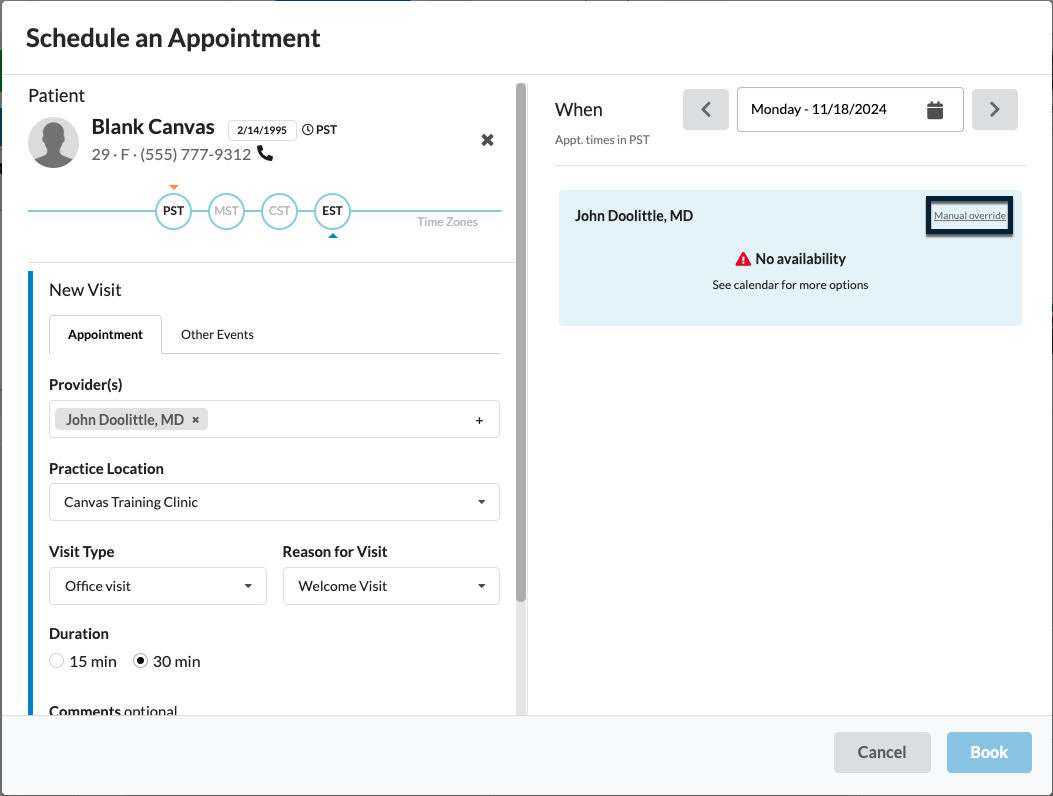Screen dimensions: 1053x796
Task: Click the Manual override link
Action: [969, 216]
